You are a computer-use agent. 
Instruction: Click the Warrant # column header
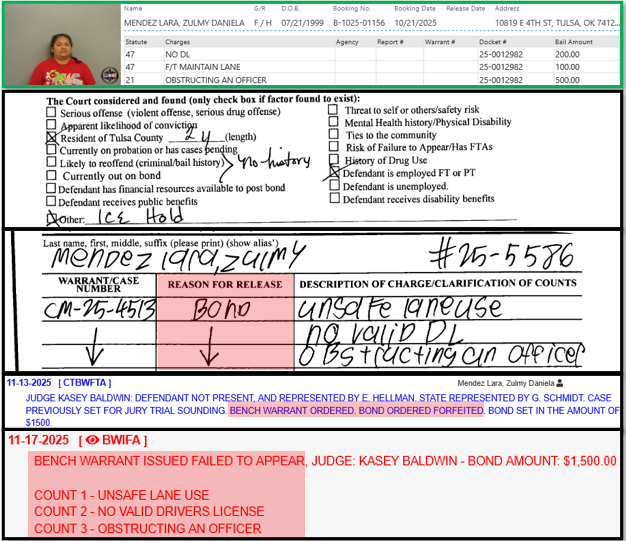tap(440, 42)
